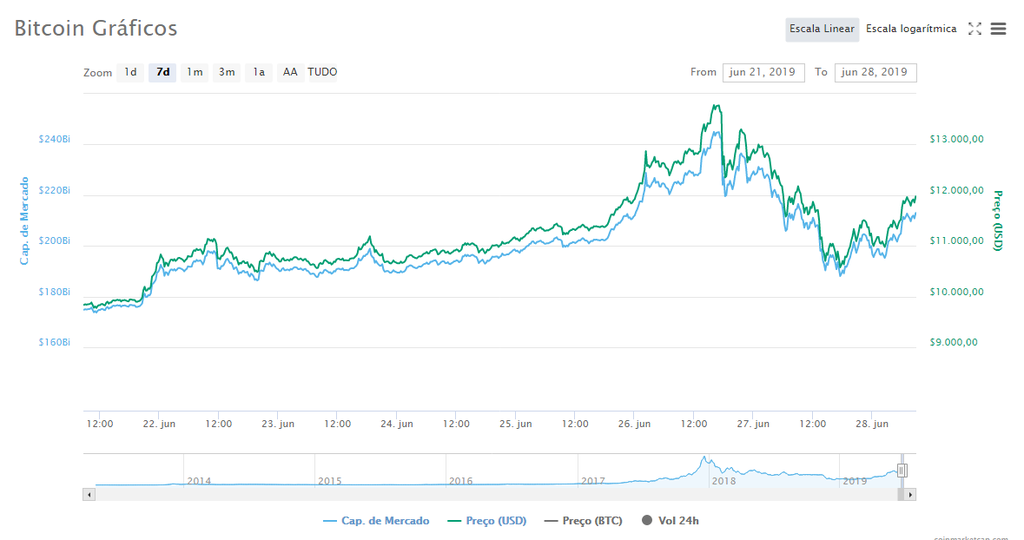Set zoom to TUDO
Viewport: 1024px width, 540px height.
pyautogui.click(x=323, y=72)
